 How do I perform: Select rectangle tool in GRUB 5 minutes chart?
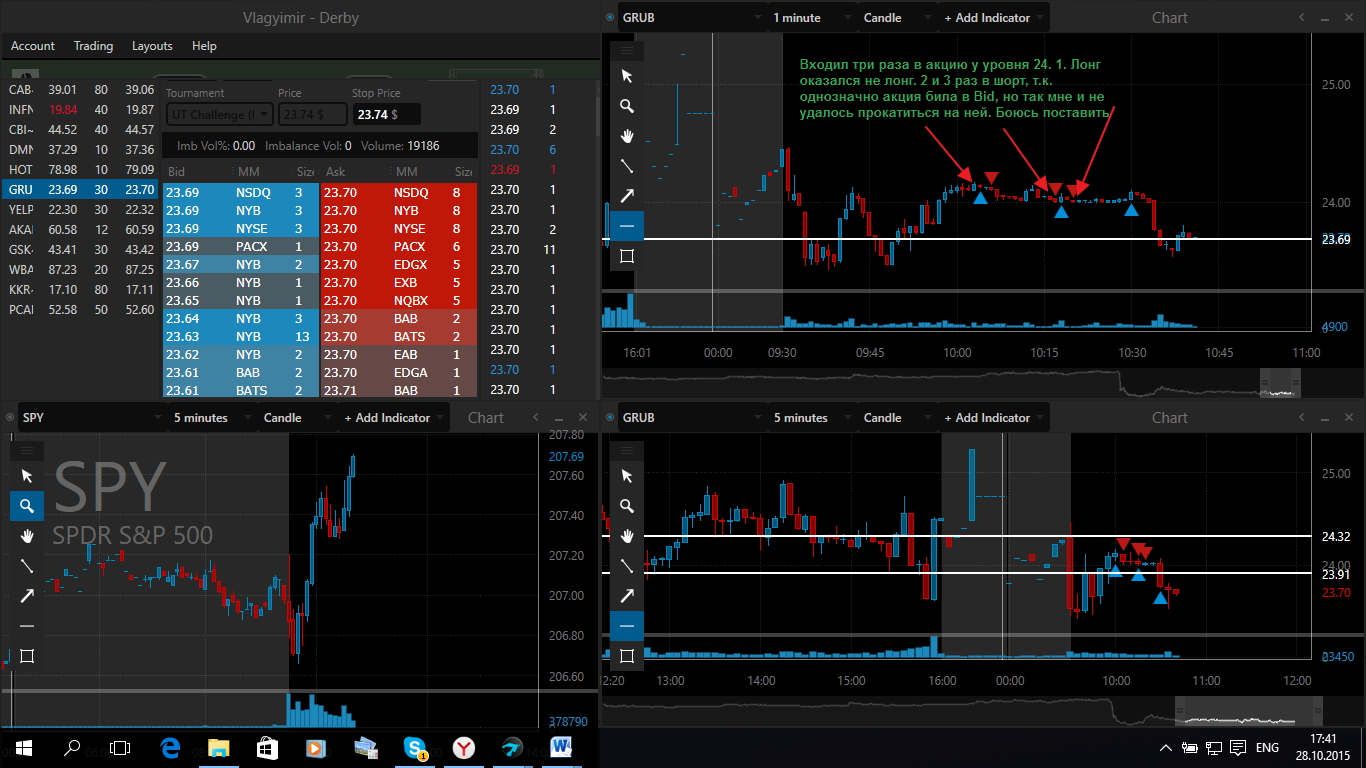(x=627, y=656)
